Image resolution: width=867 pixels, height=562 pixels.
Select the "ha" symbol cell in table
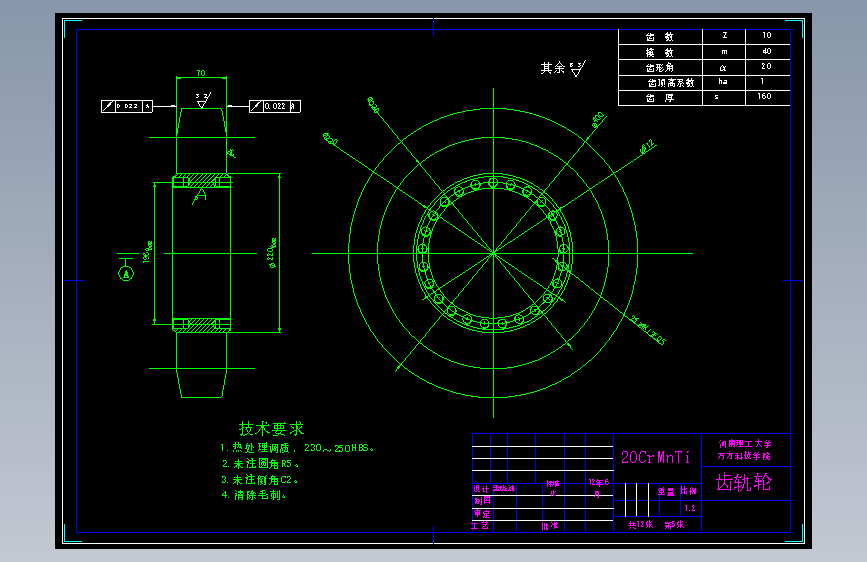pos(723,81)
